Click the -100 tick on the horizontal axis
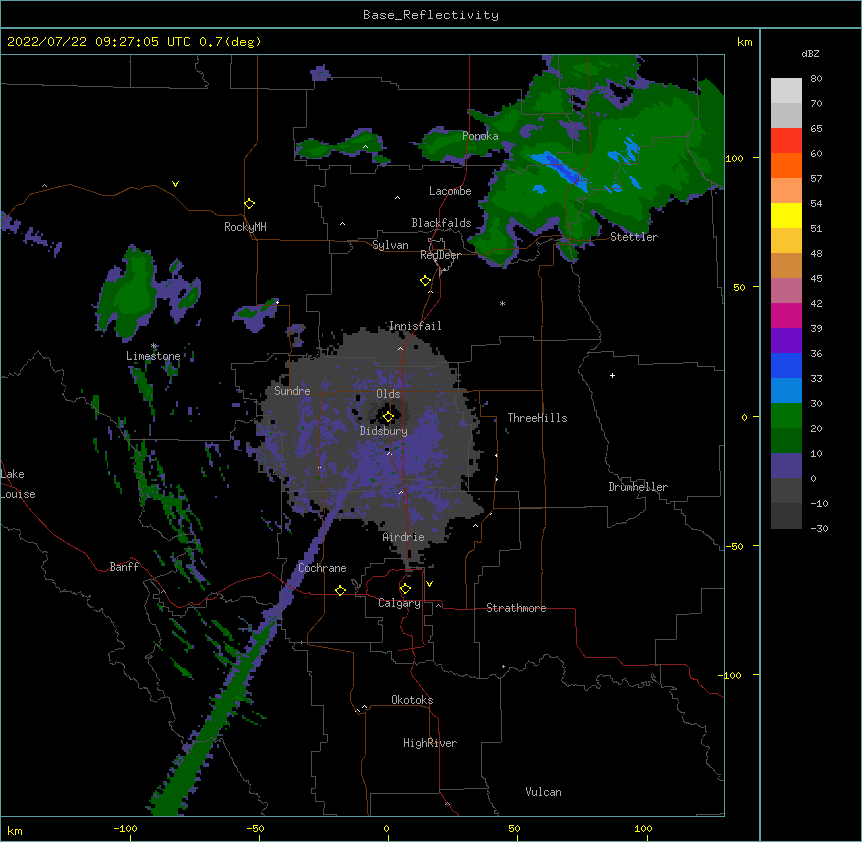The image size is (862, 842). 125,828
